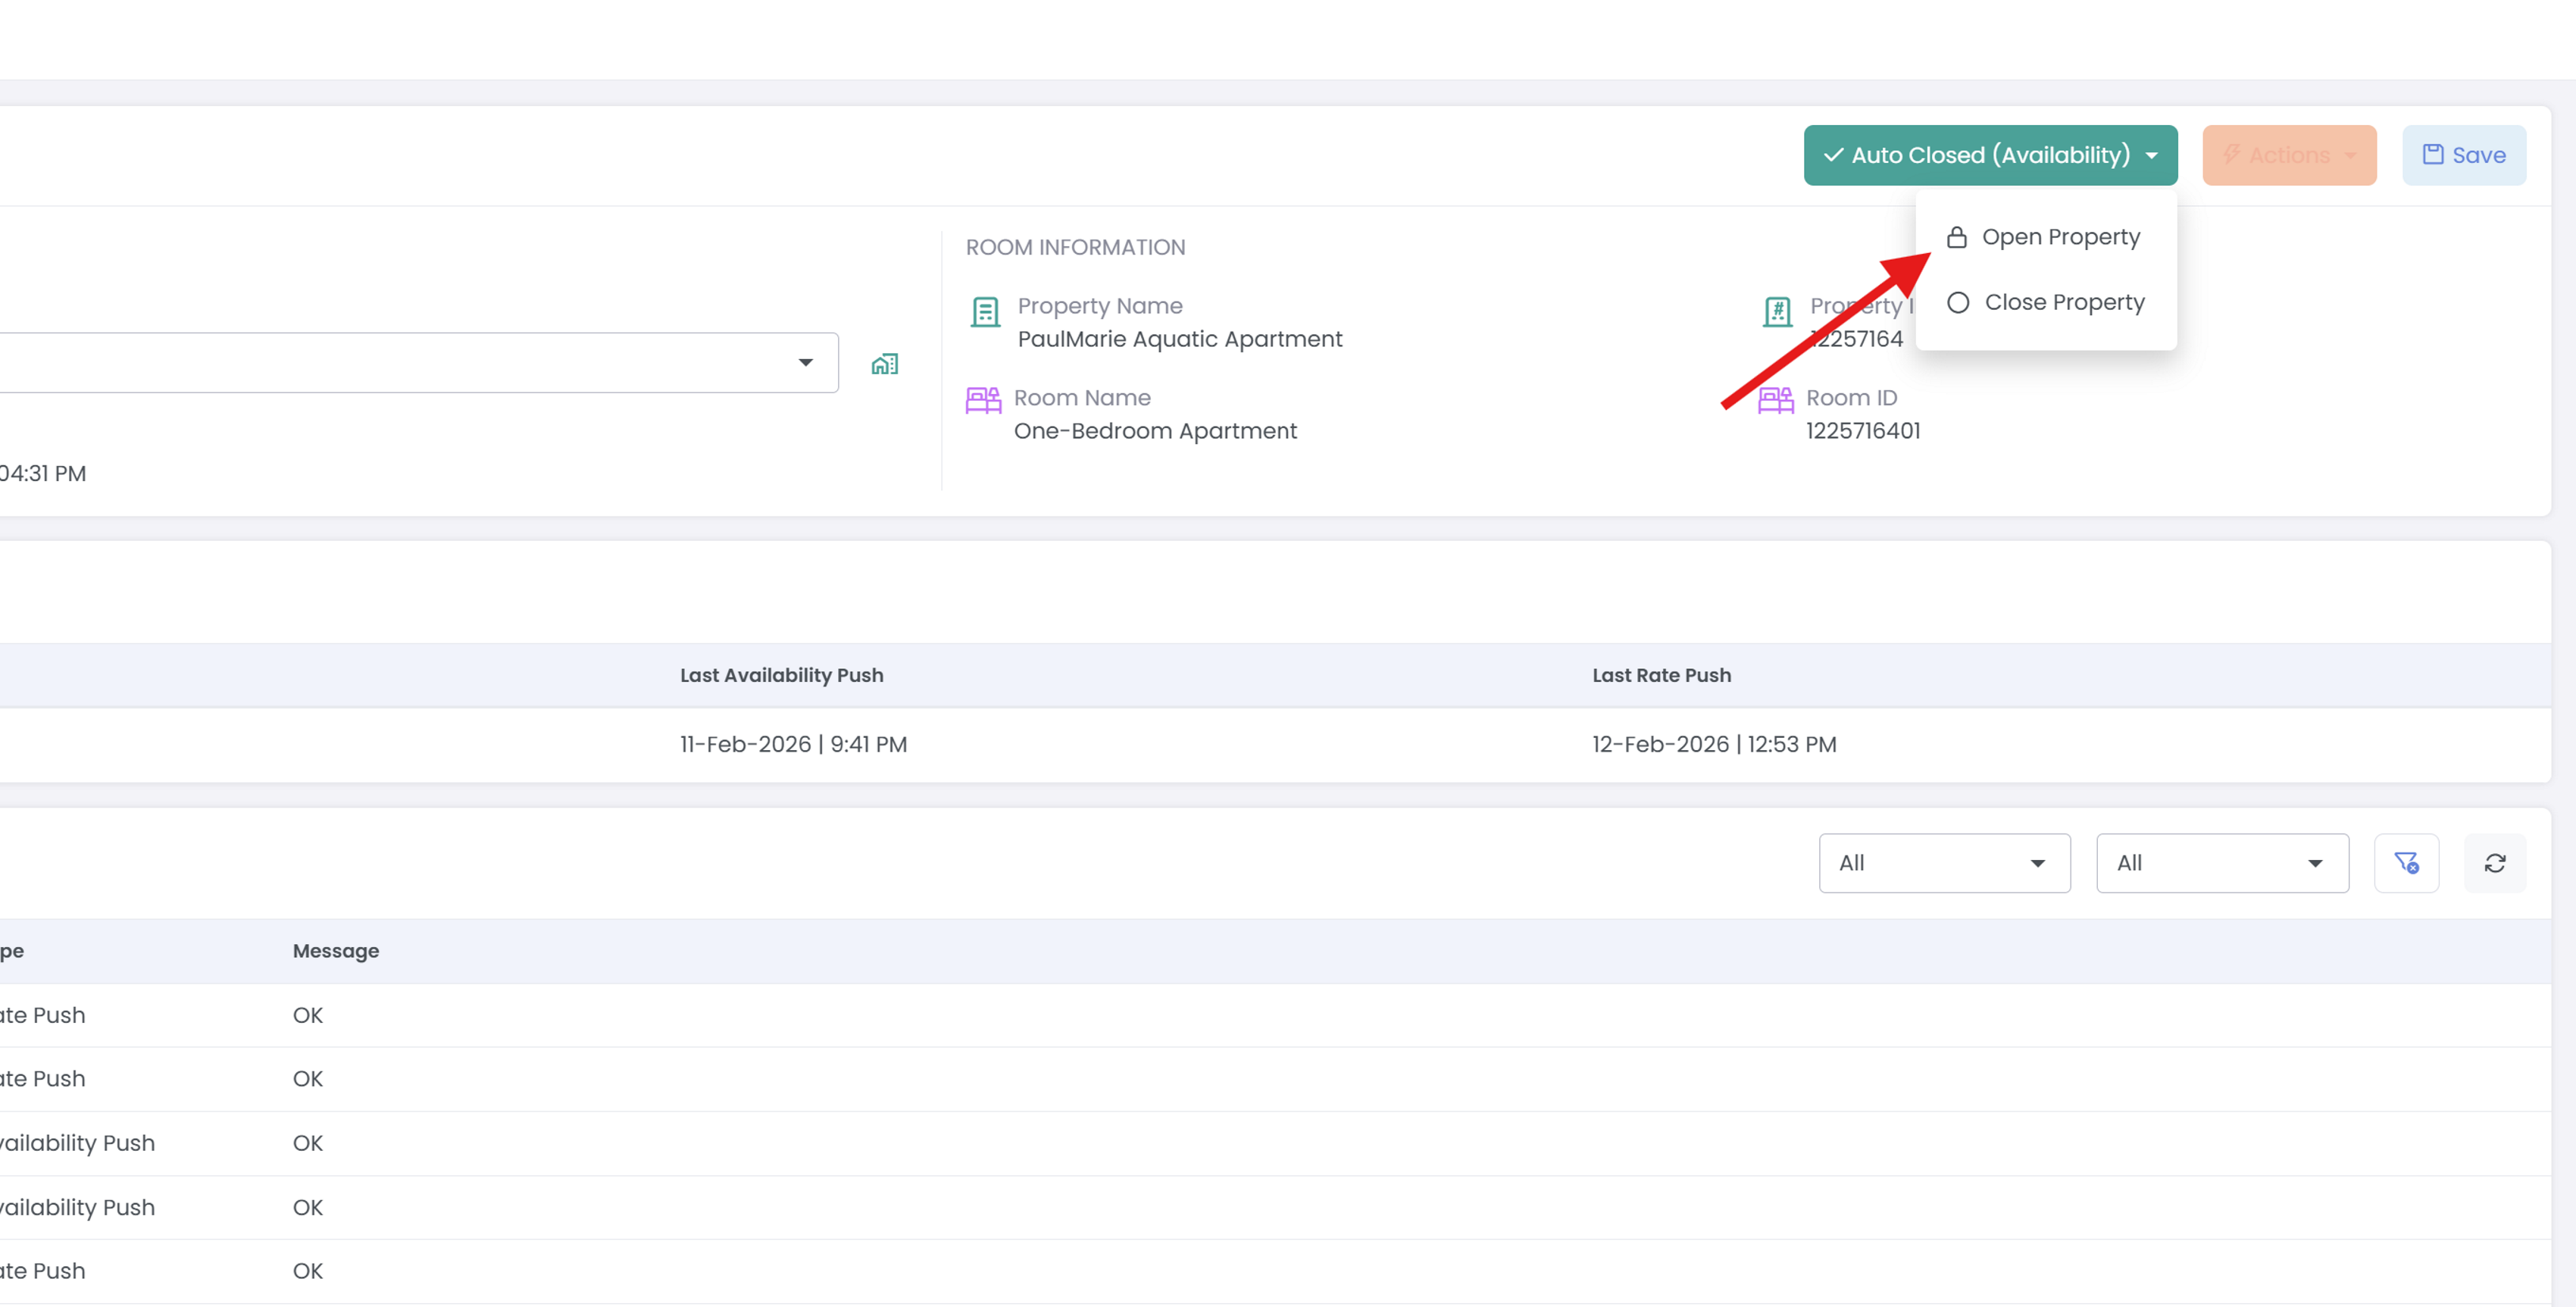The image size is (2576, 1307).
Task: Click the Room ID bed icon
Action: (x=1775, y=400)
